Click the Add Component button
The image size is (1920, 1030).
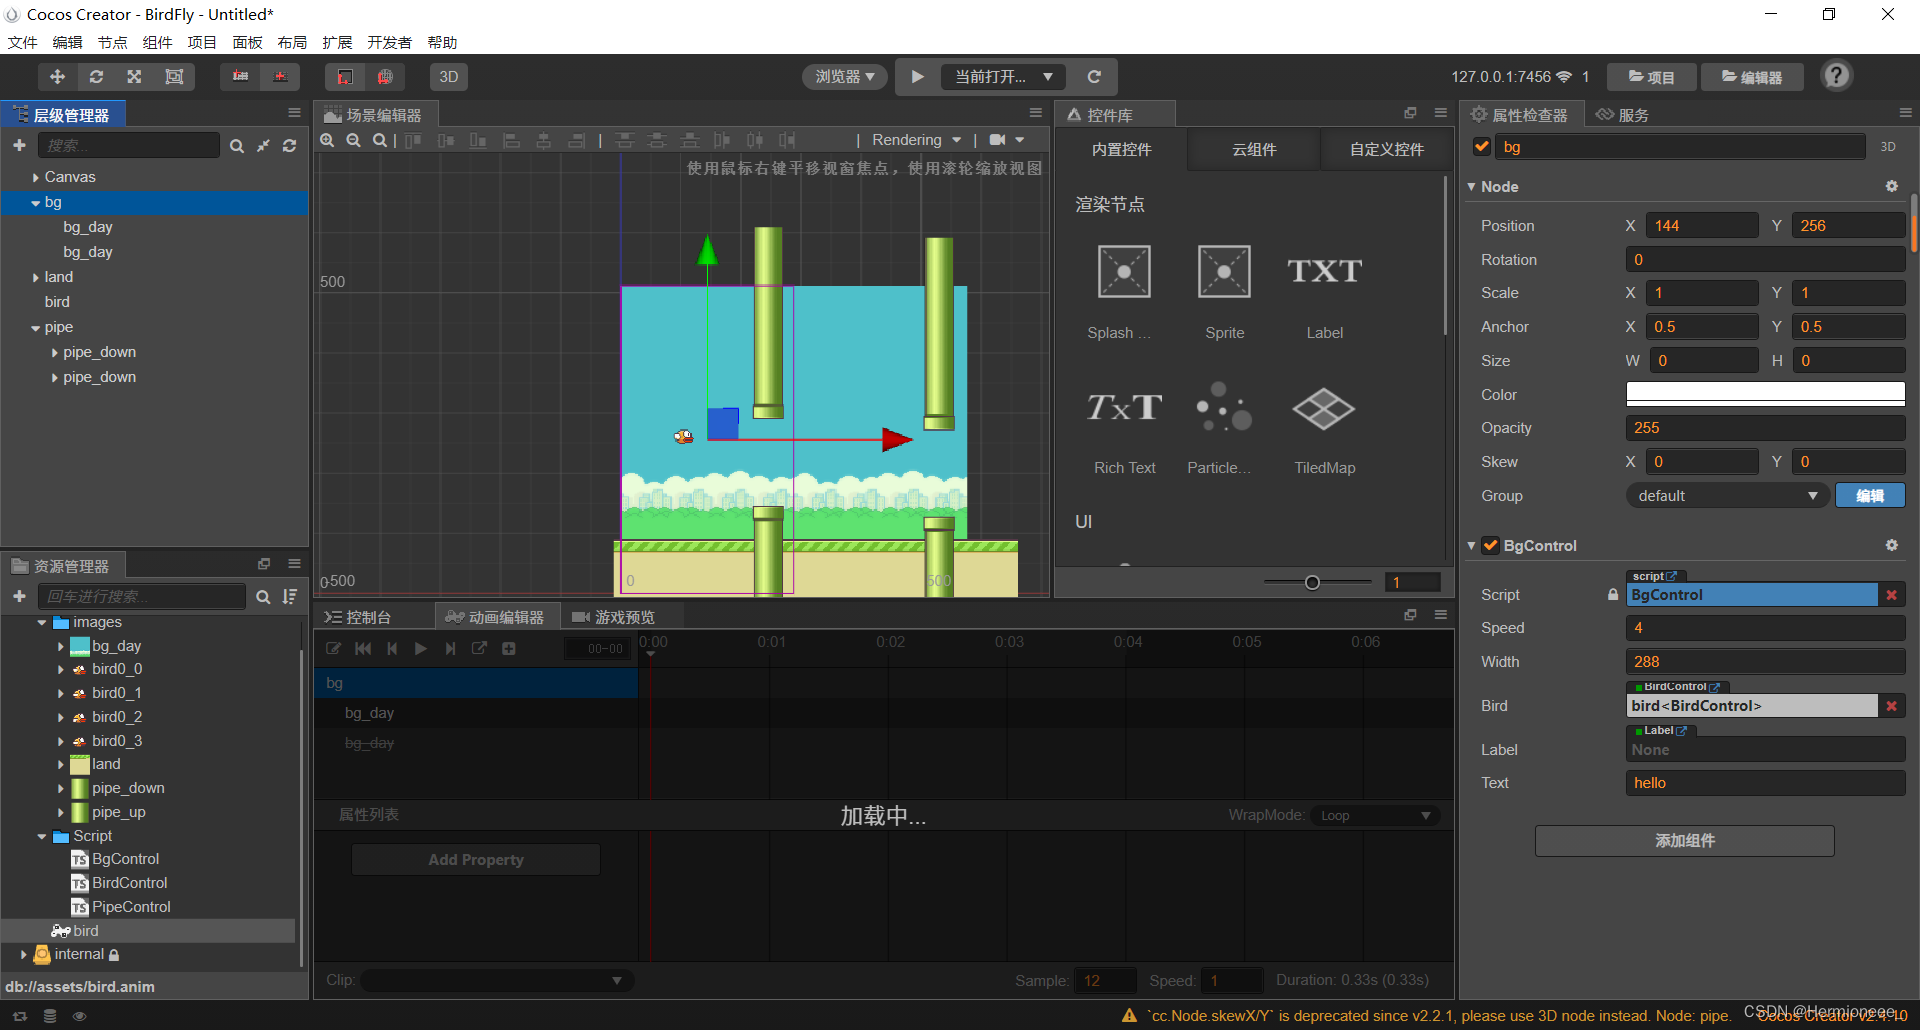pyautogui.click(x=1684, y=841)
